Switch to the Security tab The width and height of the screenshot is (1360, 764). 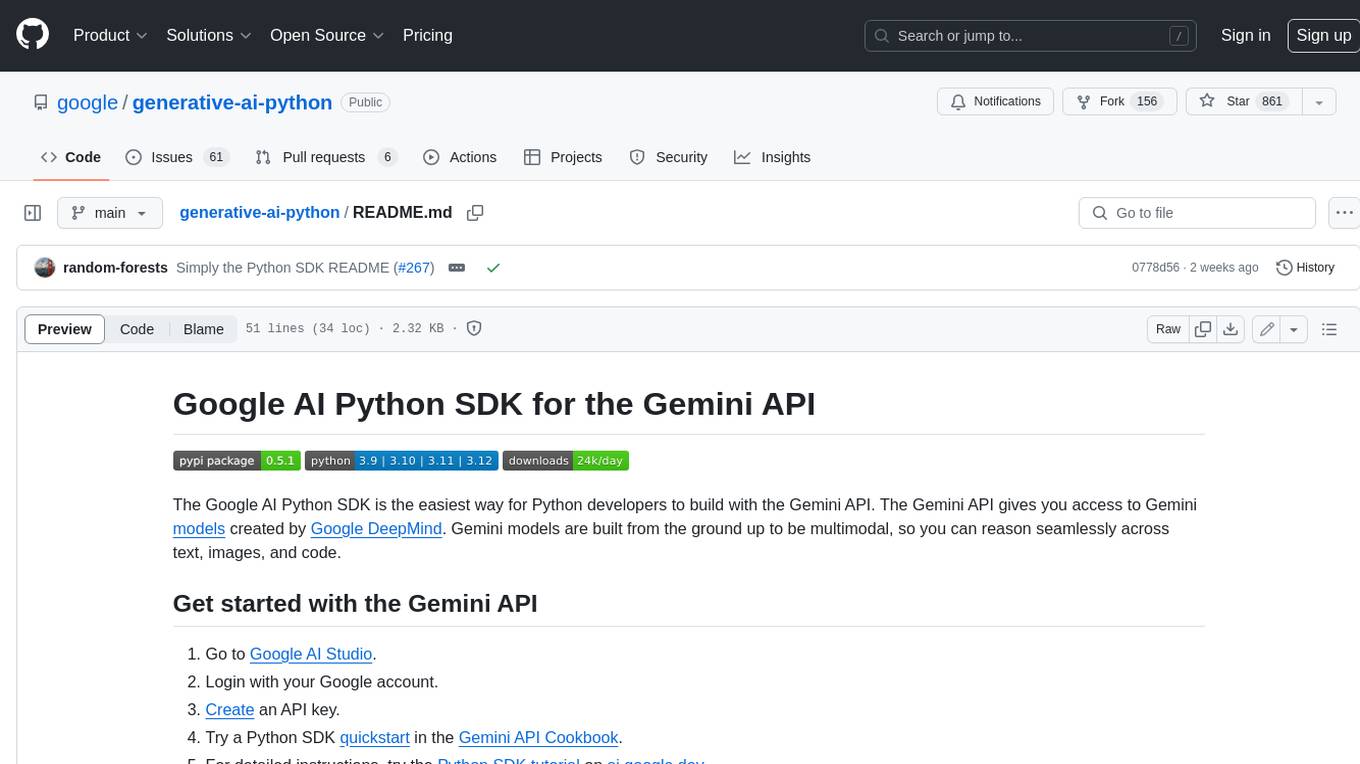[668, 157]
